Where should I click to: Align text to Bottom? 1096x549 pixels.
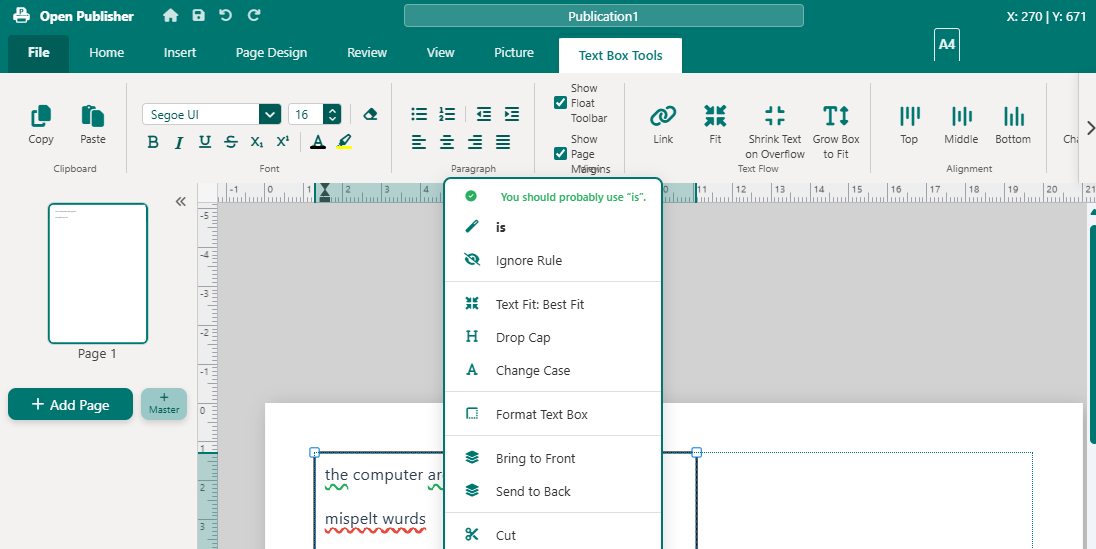[x=1013, y=124]
